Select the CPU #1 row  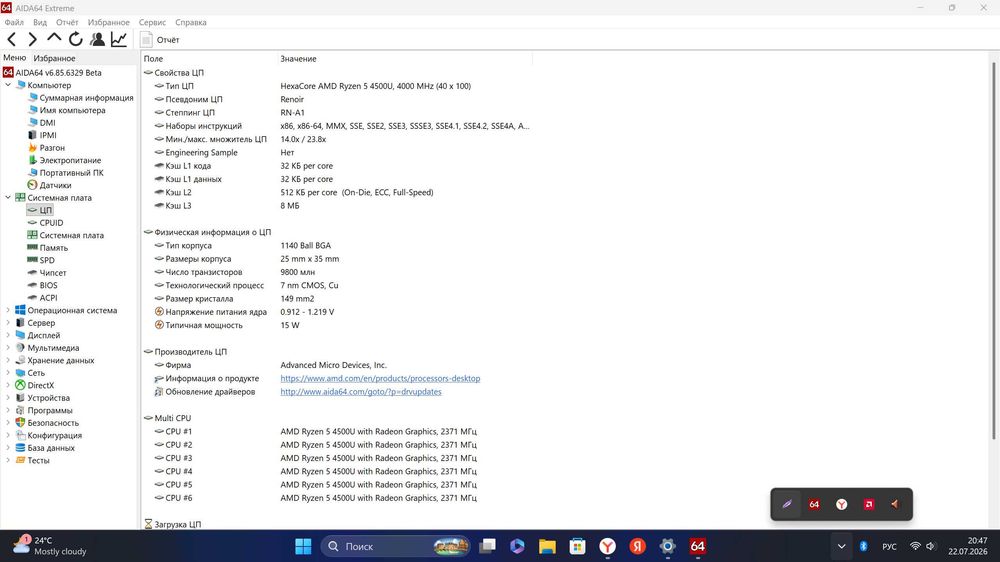coord(338,431)
